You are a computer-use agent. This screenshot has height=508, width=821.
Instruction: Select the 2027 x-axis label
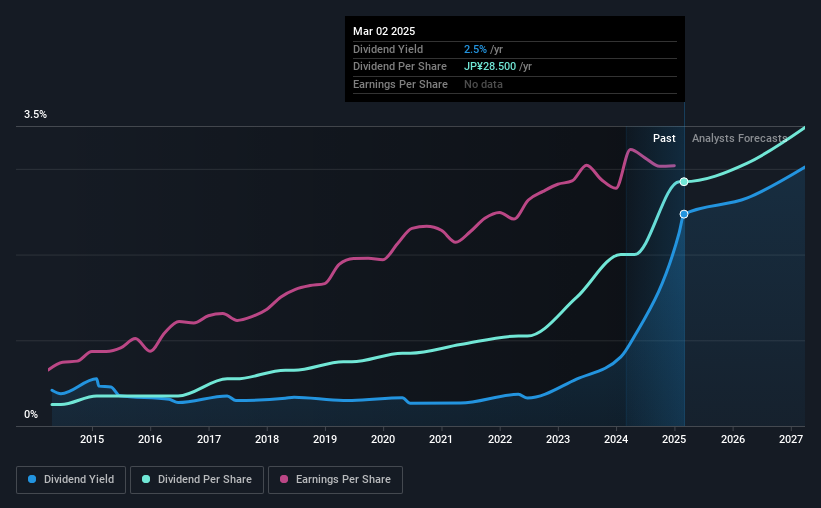[791, 439]
